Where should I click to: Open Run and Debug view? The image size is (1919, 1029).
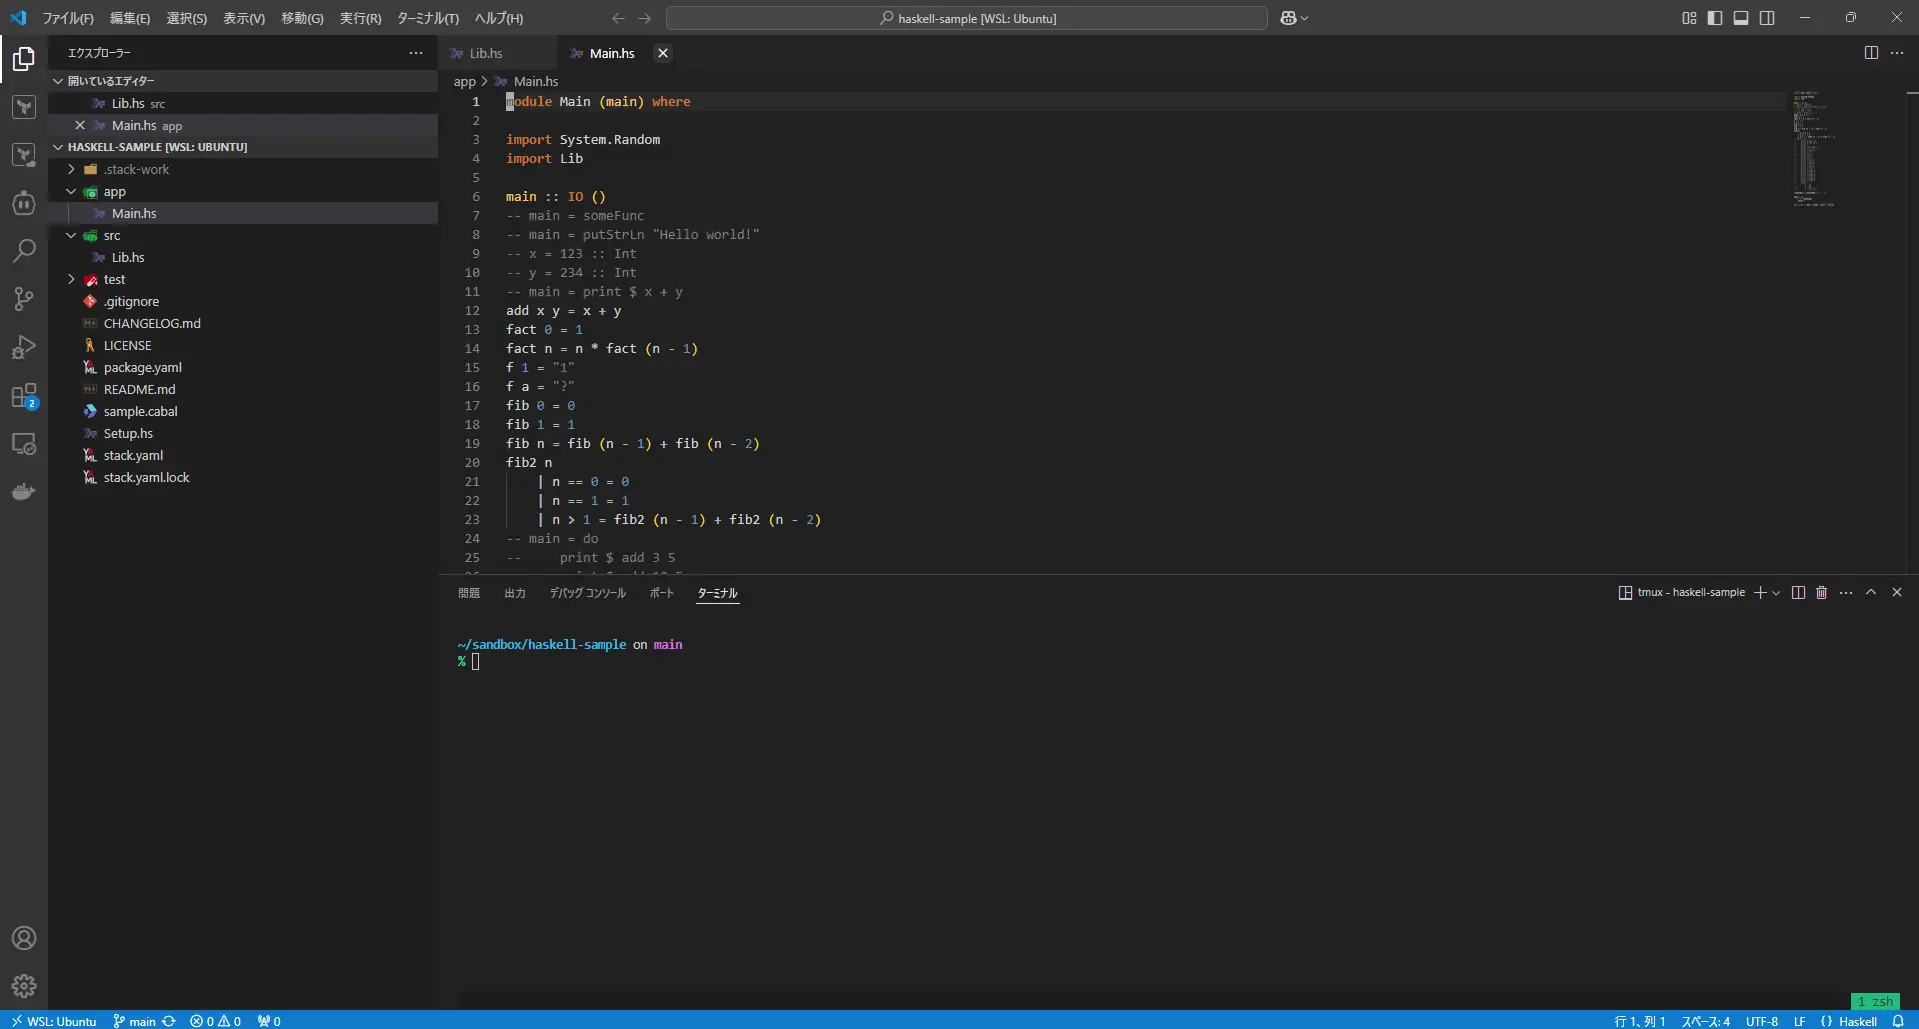click(24, 347)
